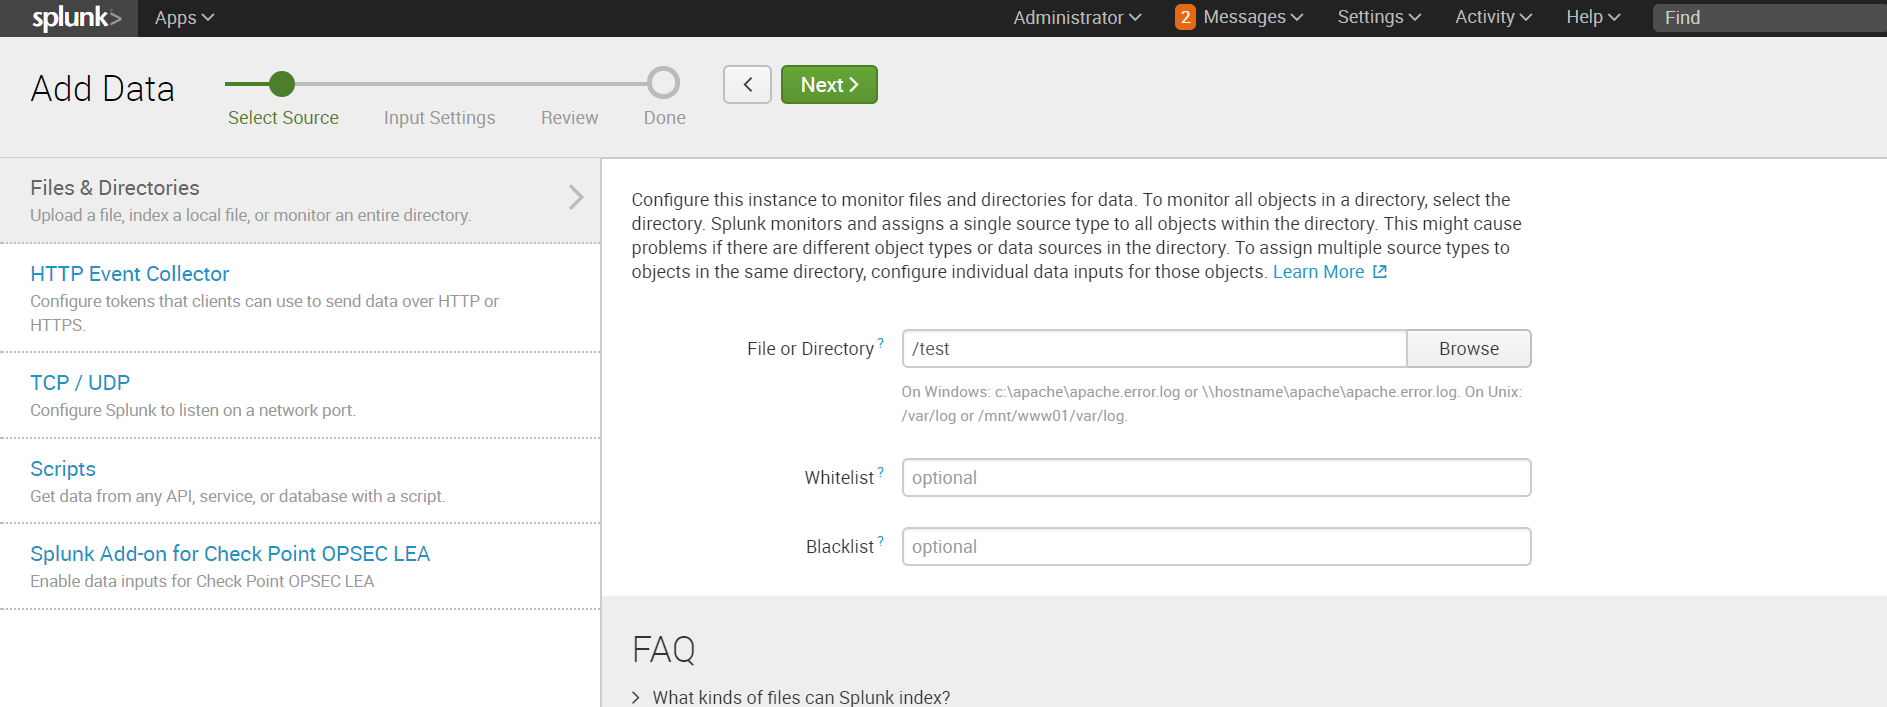Click the Done step circle
This screenshot has width=1887, height=707.
pos(663,83)
